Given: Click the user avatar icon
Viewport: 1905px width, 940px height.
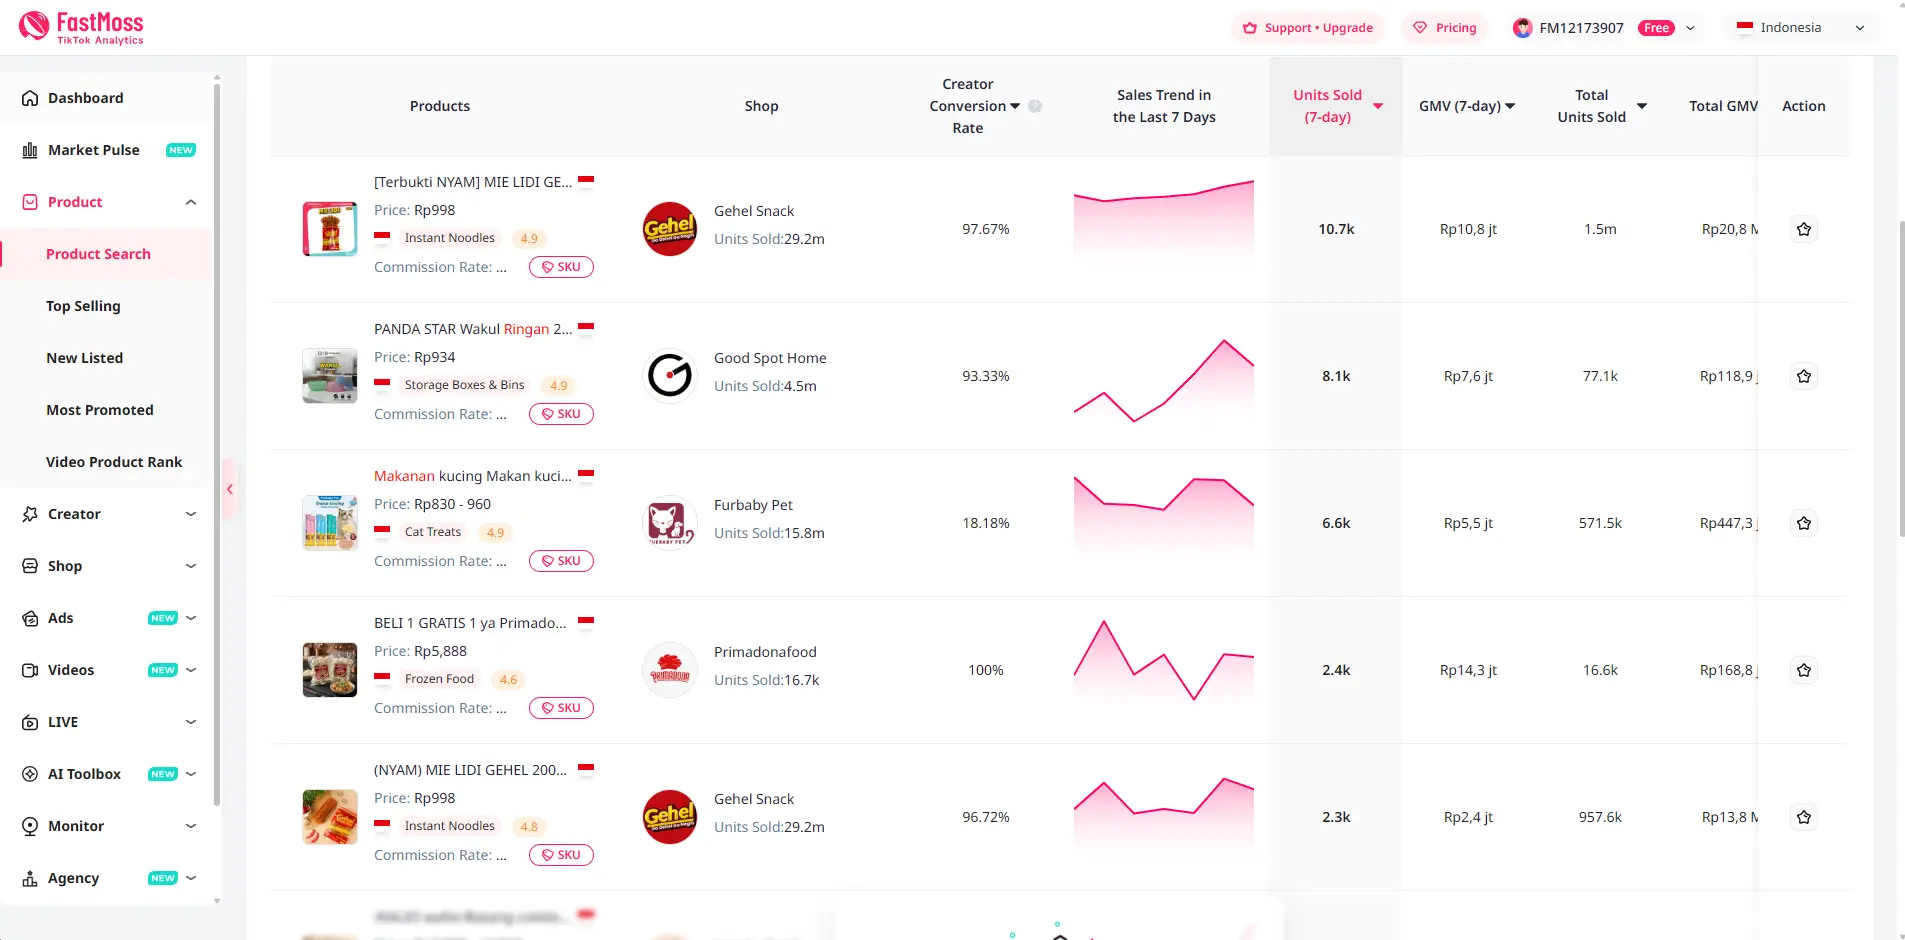Looking at the screenshot, I should click(x=1522, y=28).
